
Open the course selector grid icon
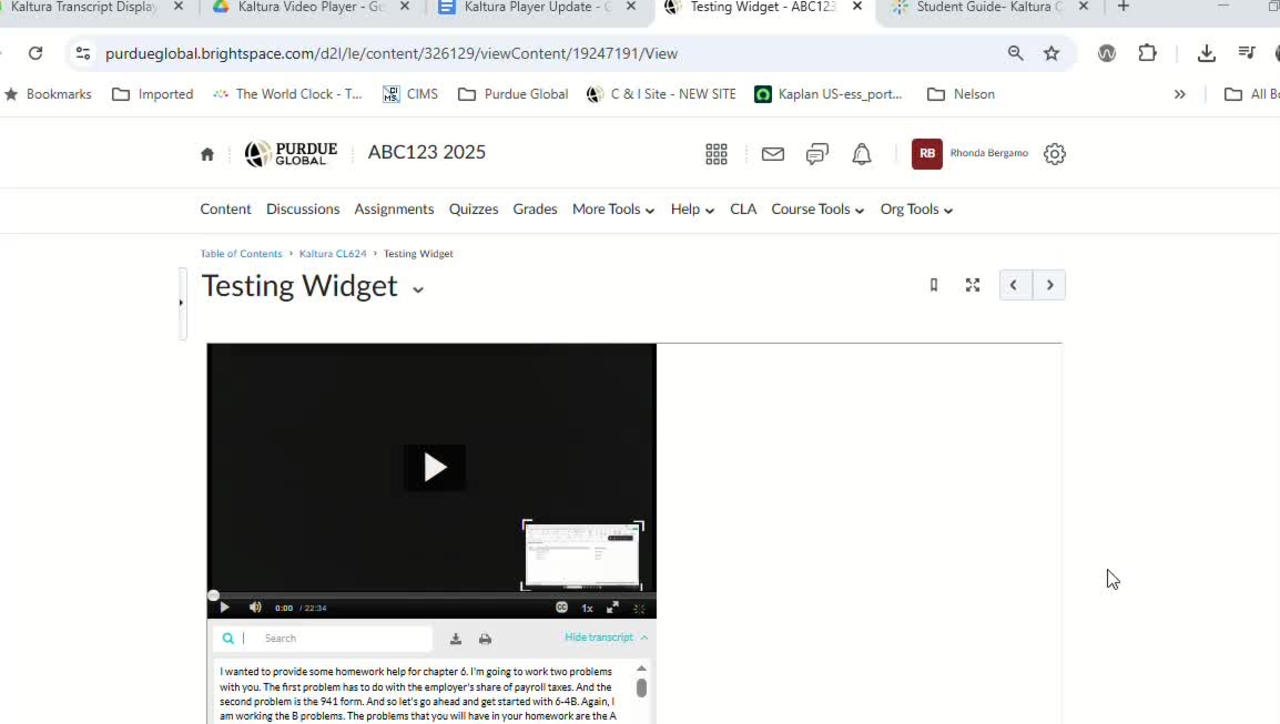tap(716, 154)
